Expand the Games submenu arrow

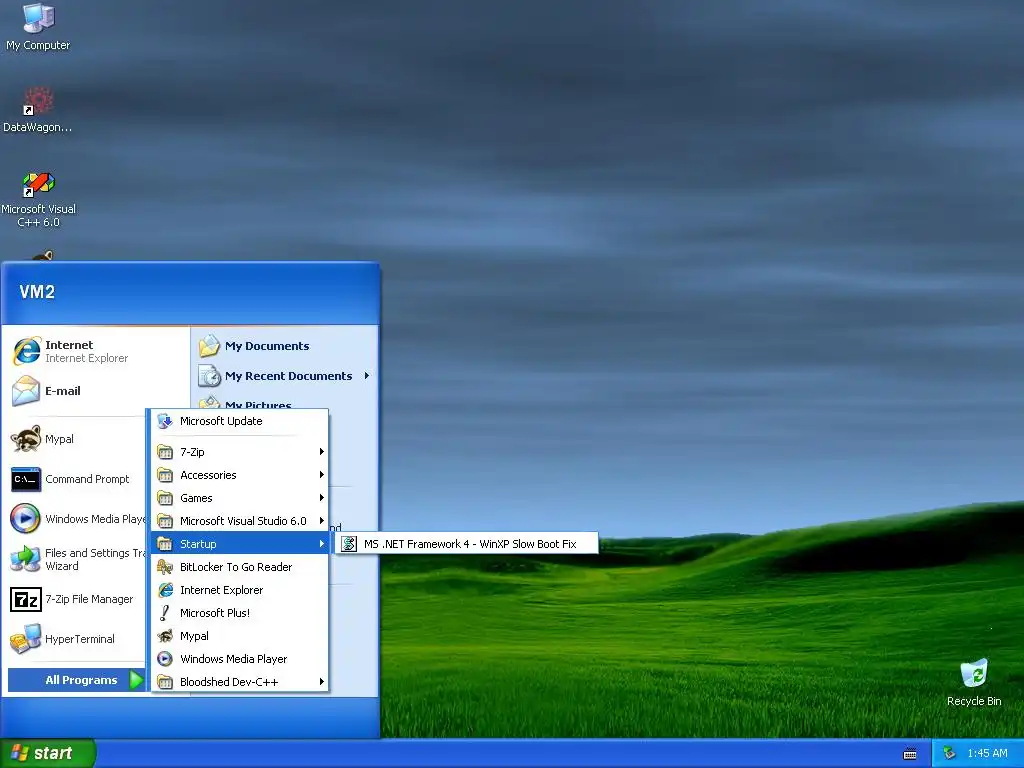pyautogui.click(x=321, y=498)
